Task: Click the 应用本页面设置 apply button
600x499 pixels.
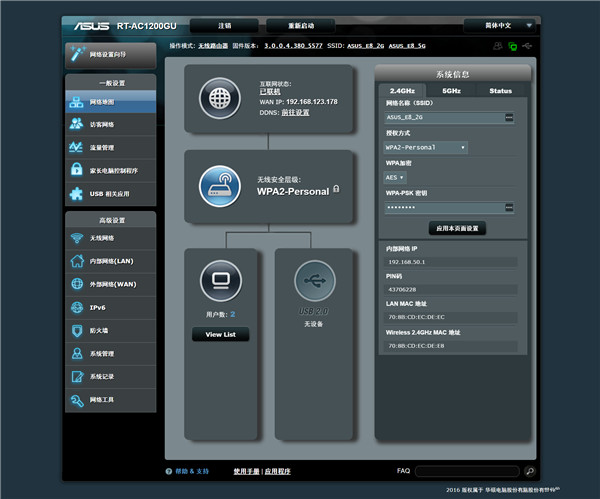Action: point(457,228)
